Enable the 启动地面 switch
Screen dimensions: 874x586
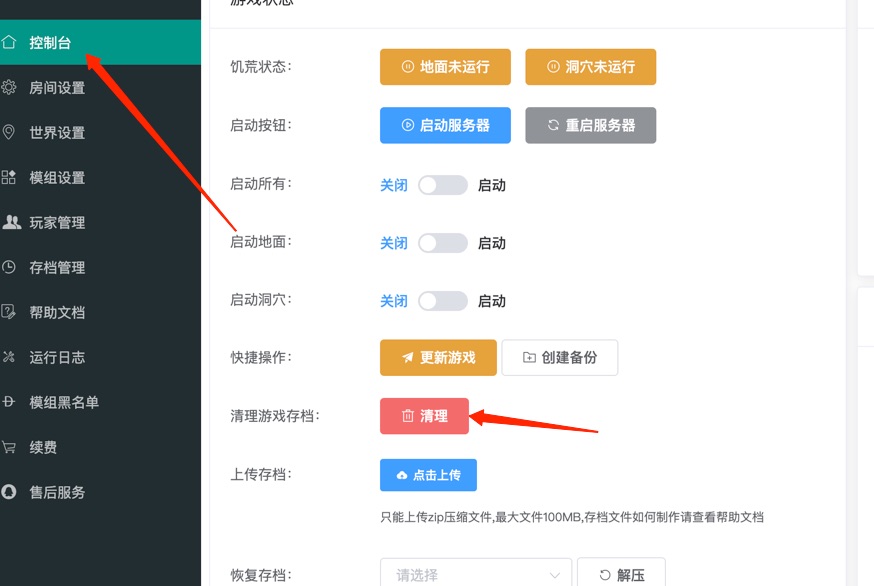443,243
